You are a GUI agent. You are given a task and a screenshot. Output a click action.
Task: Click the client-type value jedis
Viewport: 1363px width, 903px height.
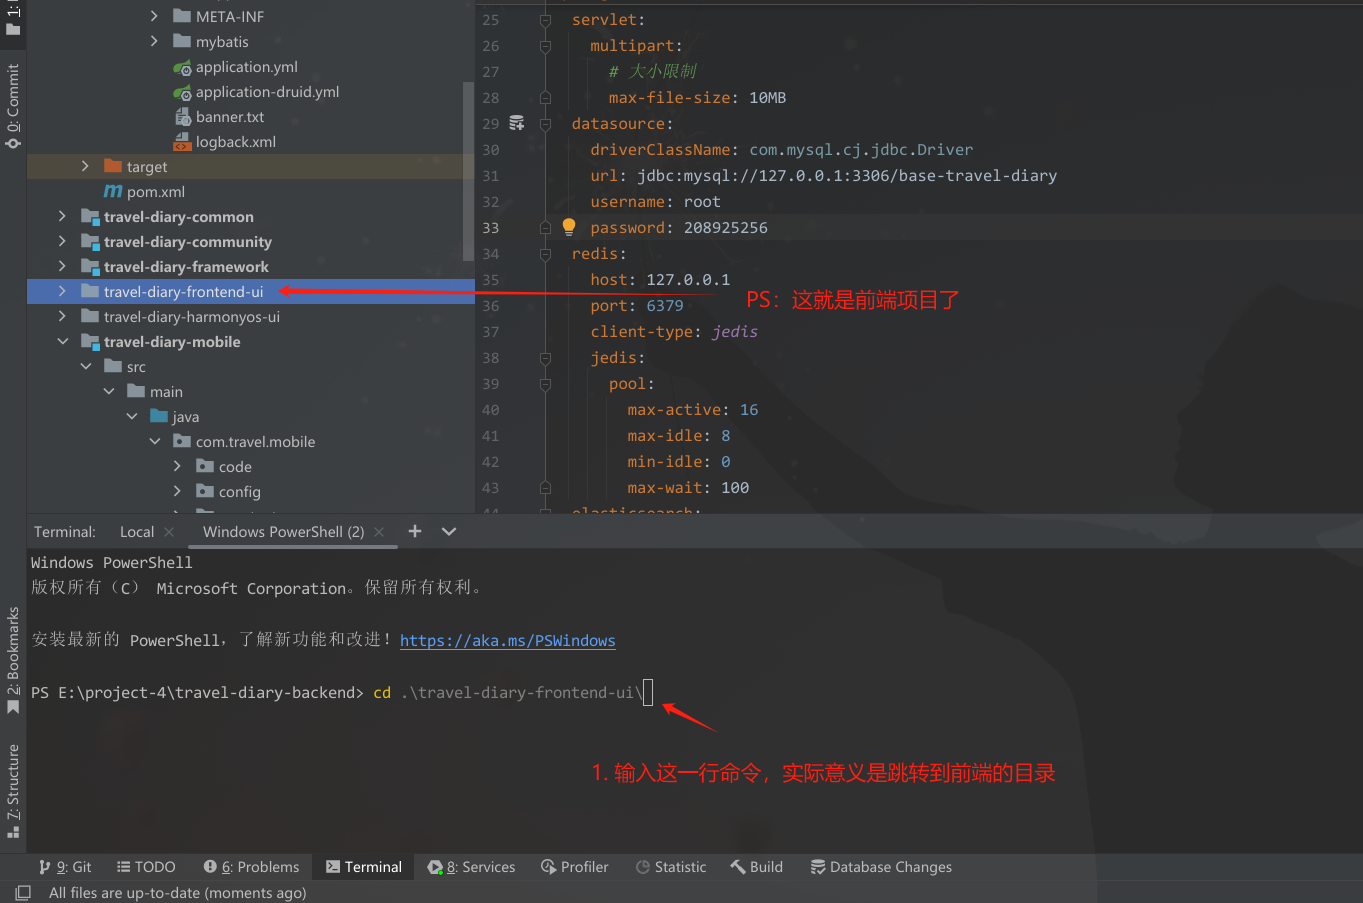[x=735, y=332]
